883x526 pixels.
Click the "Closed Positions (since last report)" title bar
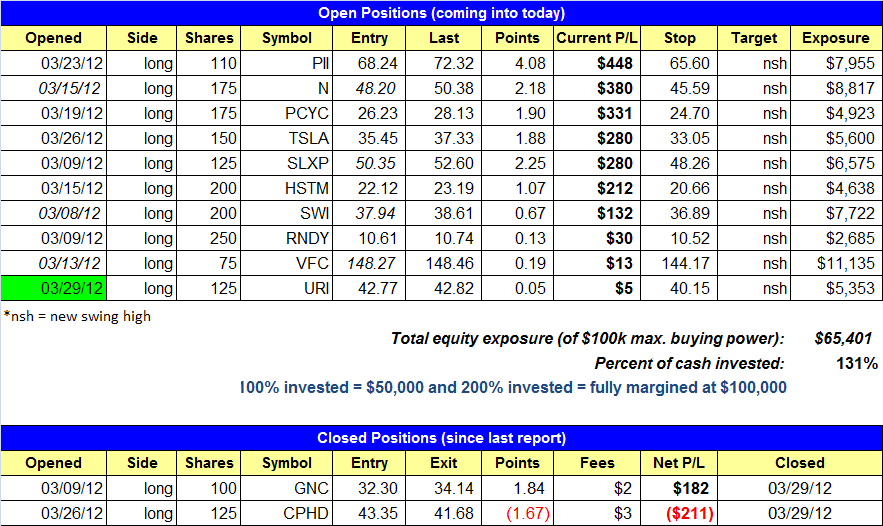[x=441, y=438]
